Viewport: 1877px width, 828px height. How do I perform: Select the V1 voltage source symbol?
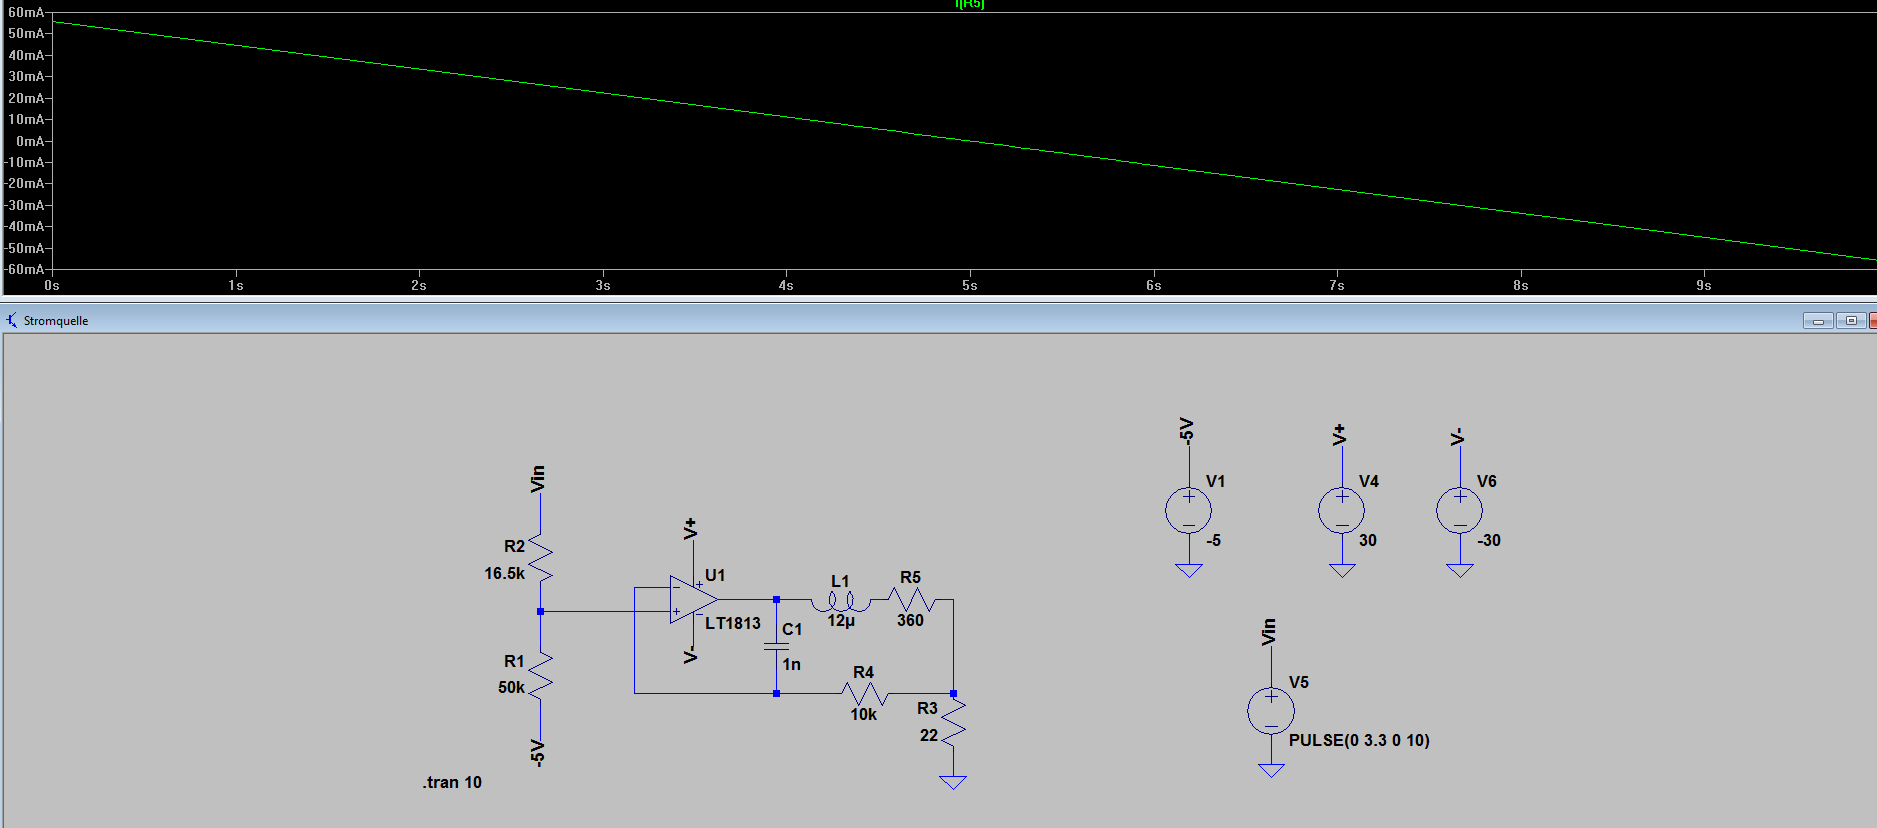[1188, 511]
